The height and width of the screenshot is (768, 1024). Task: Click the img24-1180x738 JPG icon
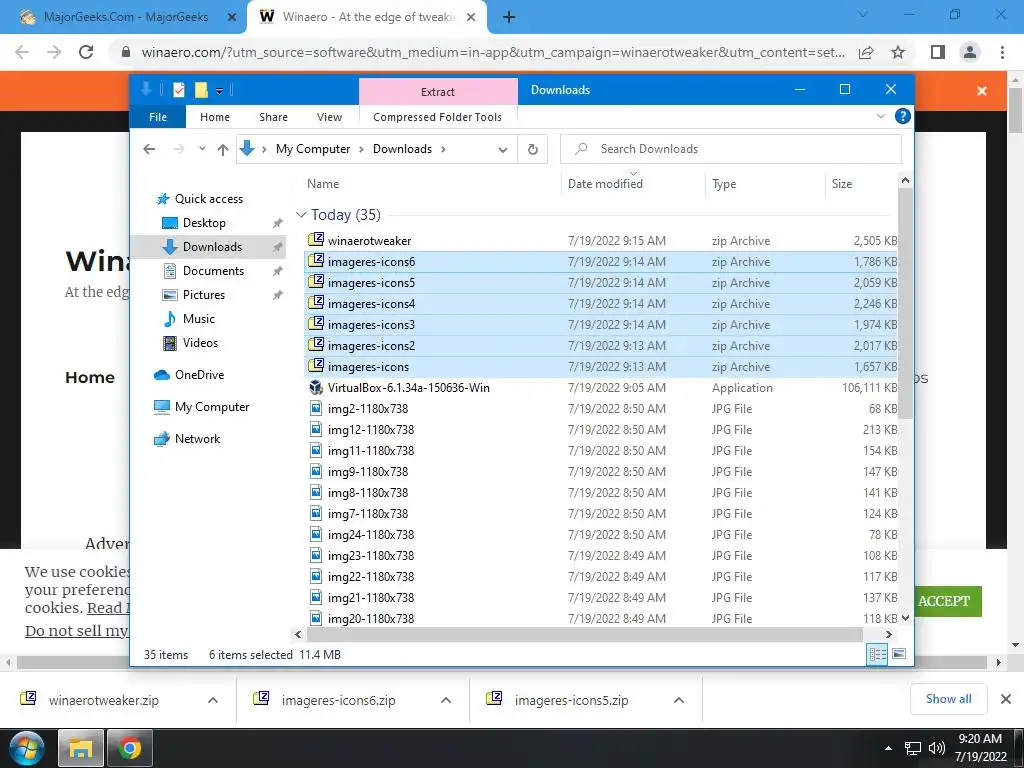316,534
